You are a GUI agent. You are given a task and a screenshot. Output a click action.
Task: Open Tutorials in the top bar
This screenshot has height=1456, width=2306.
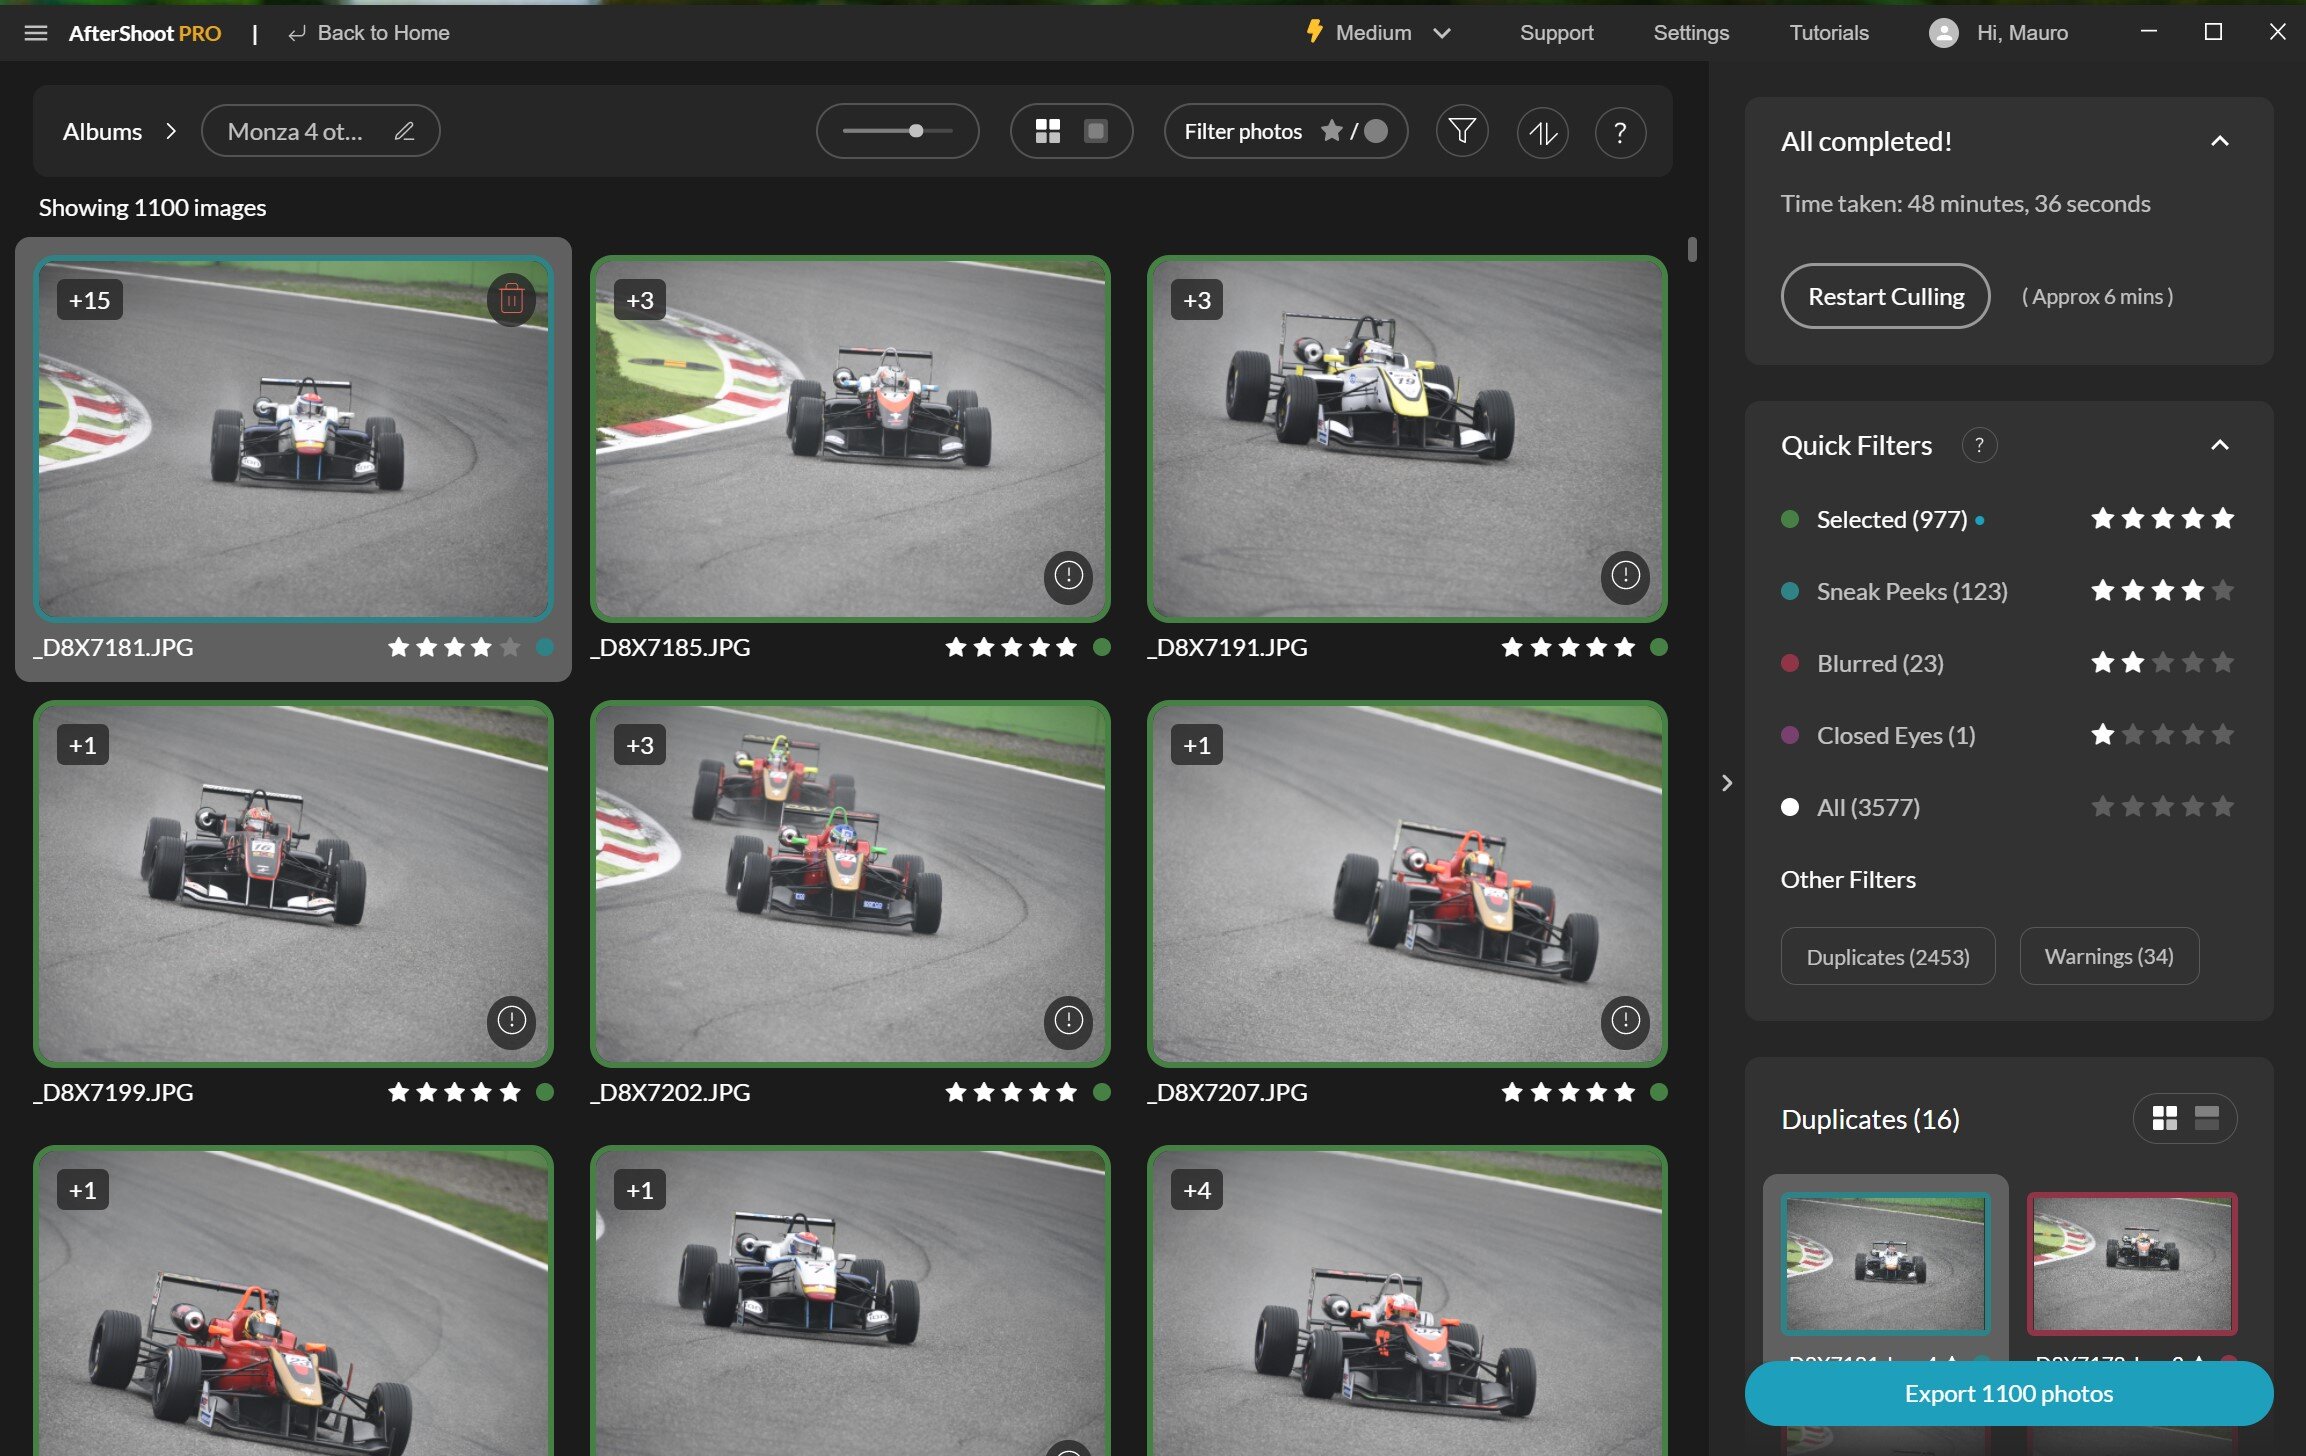1828,33
